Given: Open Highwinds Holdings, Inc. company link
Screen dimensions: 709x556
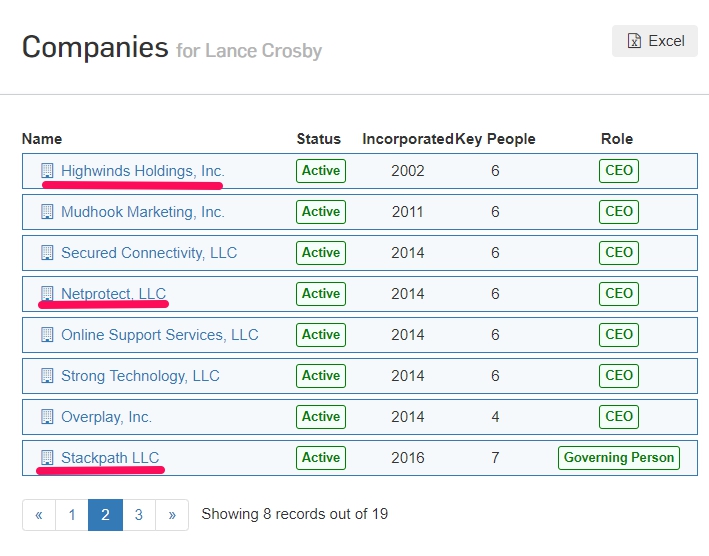Looking at the screenshot, I should [143, 171].
